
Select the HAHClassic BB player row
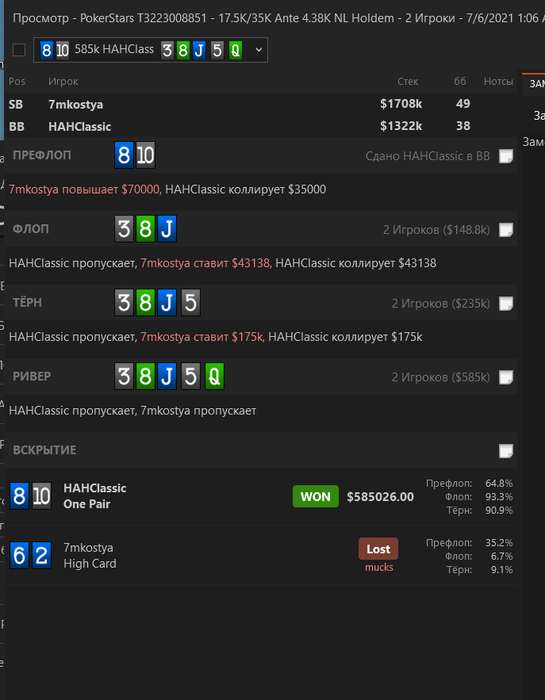point(261,126)
